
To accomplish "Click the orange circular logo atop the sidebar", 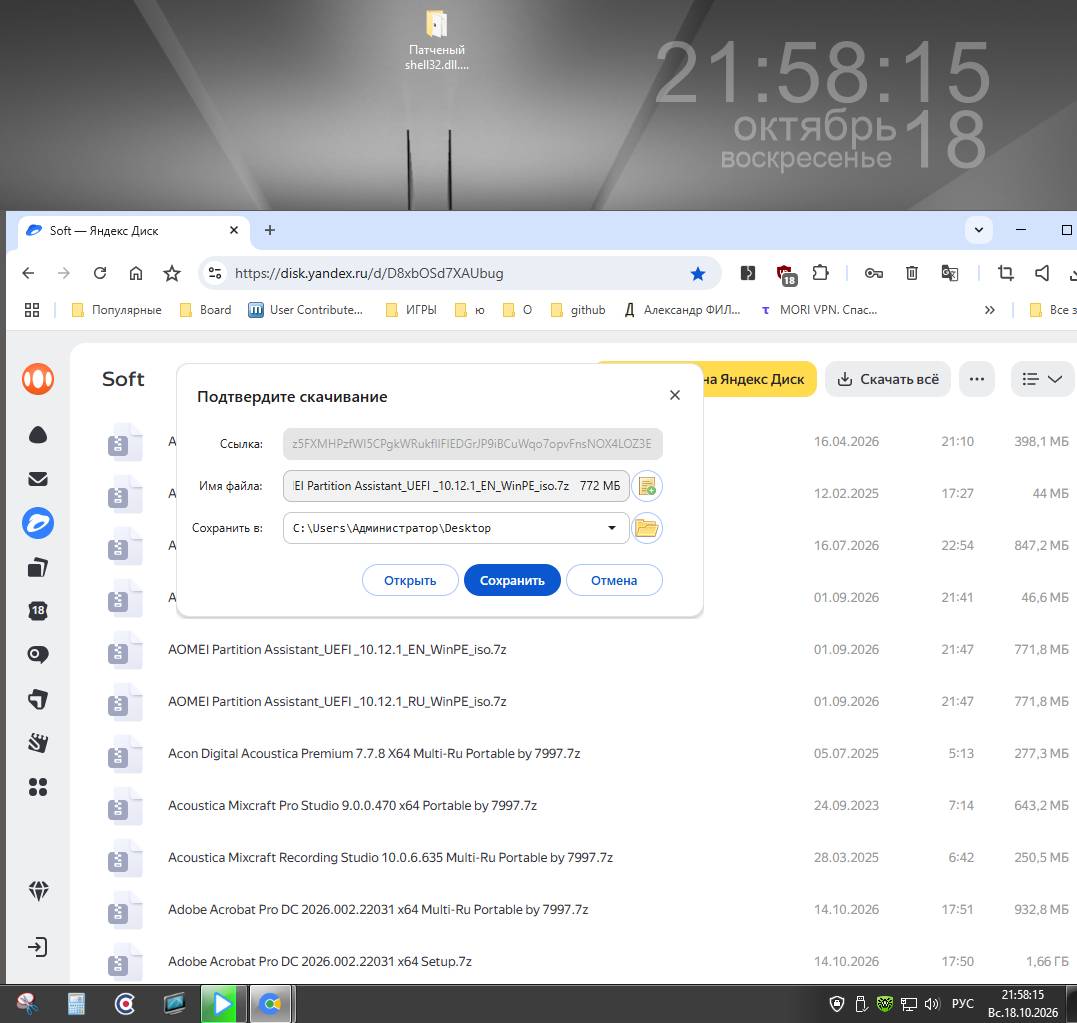I will click(x=38, y=379).
